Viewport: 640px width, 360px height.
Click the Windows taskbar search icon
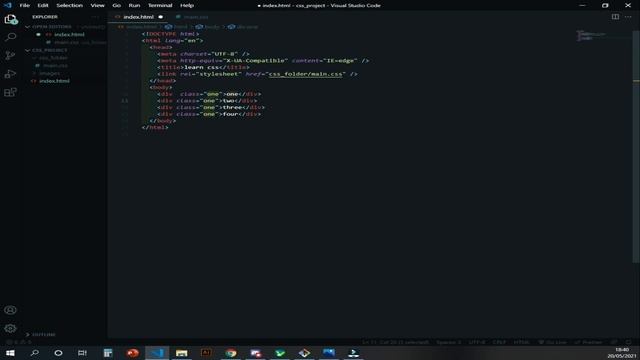35,353
